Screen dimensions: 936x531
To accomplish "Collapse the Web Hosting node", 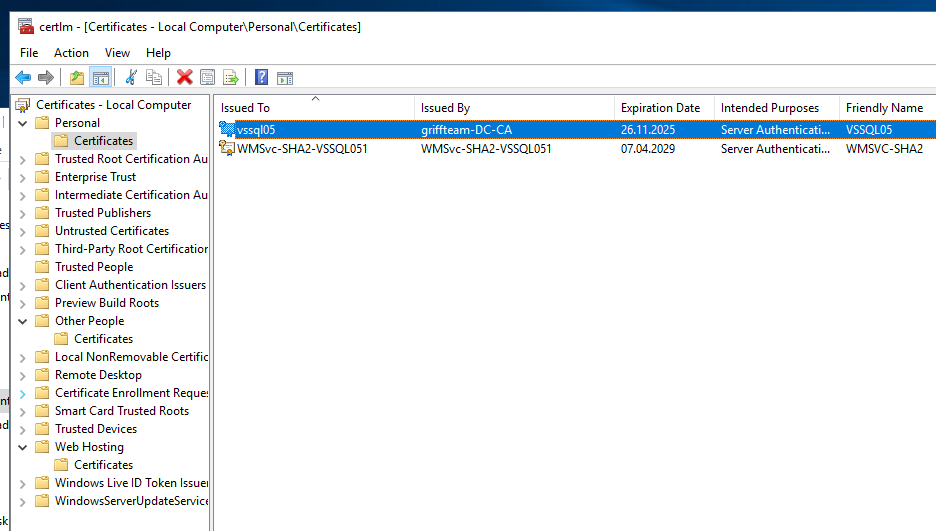I will pyautogui.click(x=24, y=447).
